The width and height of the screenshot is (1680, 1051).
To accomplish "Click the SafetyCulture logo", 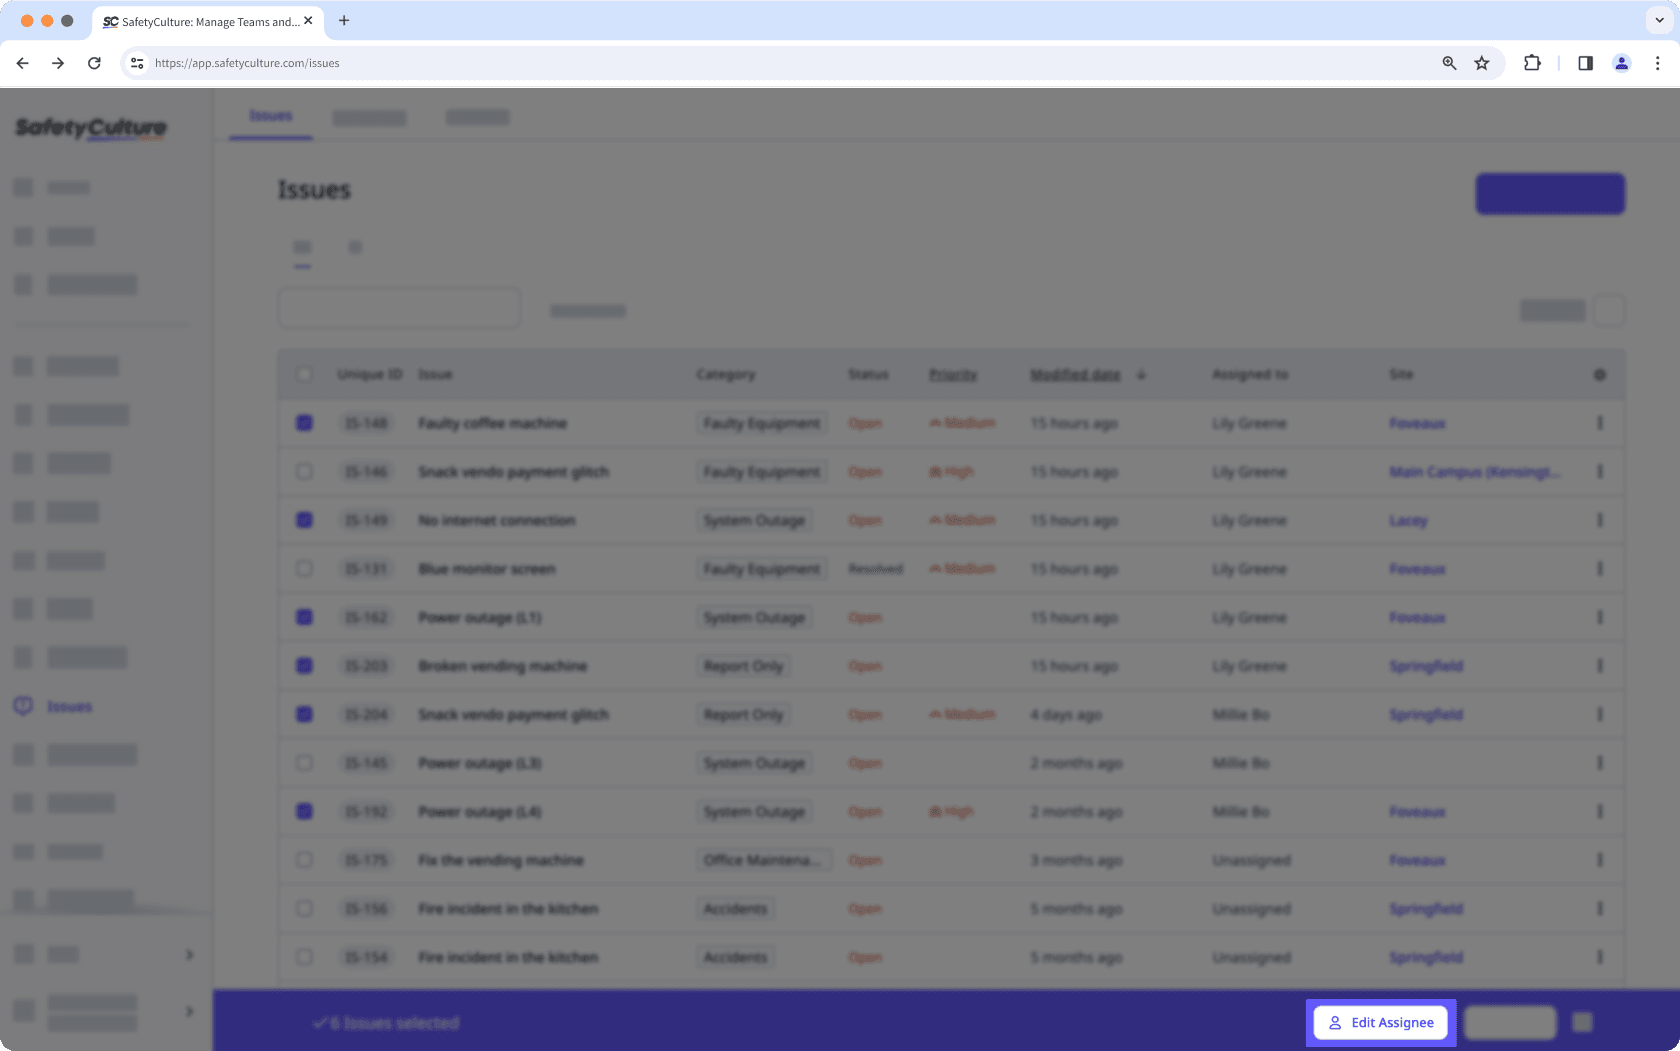I will 91,128.
